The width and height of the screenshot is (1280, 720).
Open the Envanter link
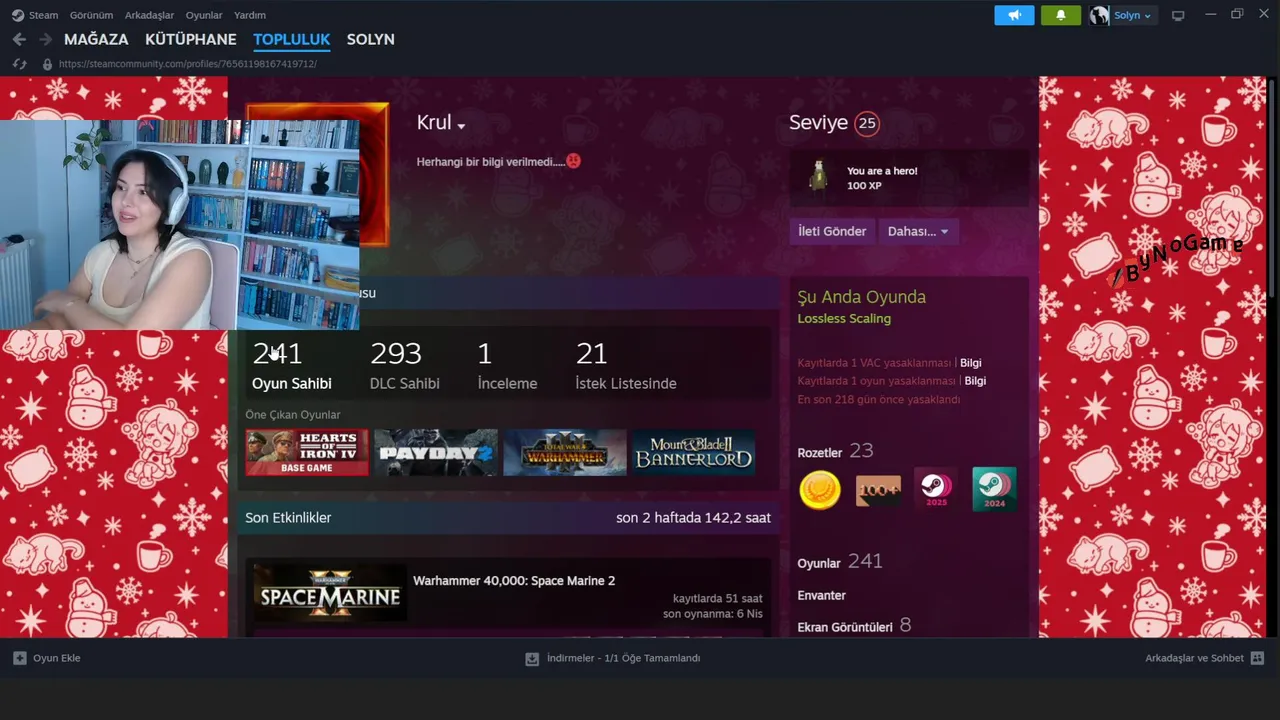coord(821,595)
